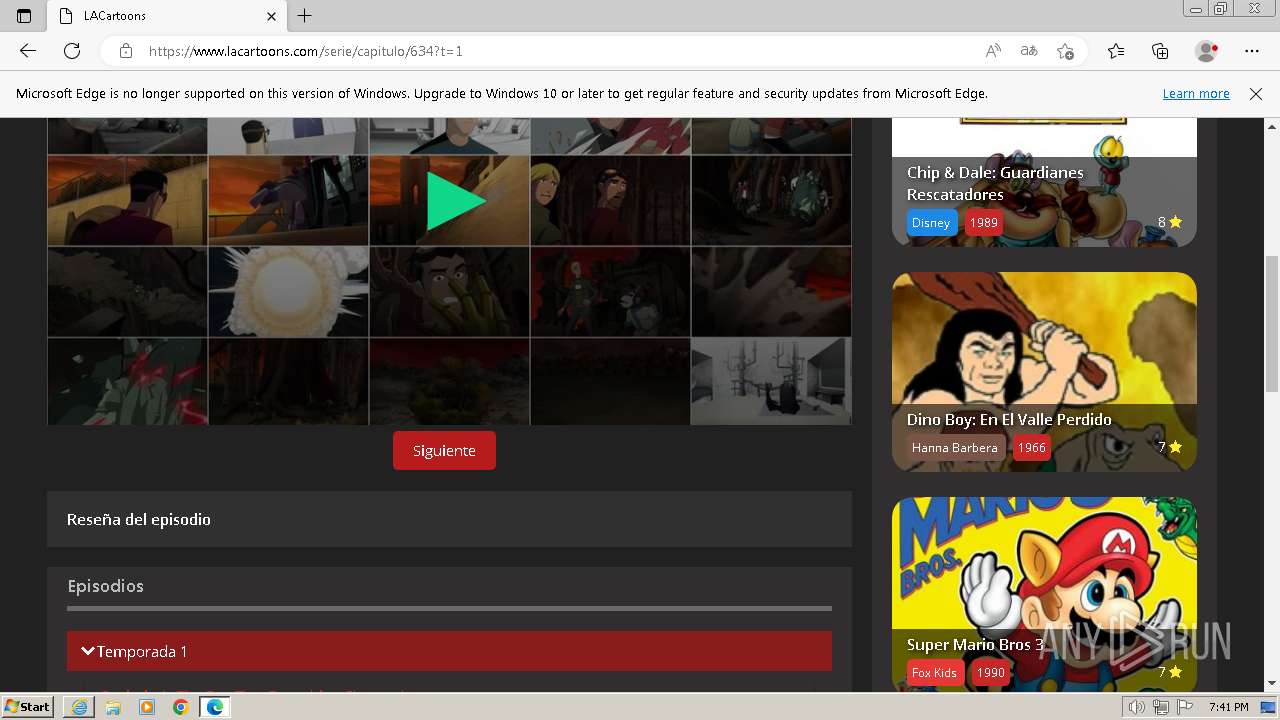Click the Episodios heading
1280x720 pixels.
(x=105, y=586)
